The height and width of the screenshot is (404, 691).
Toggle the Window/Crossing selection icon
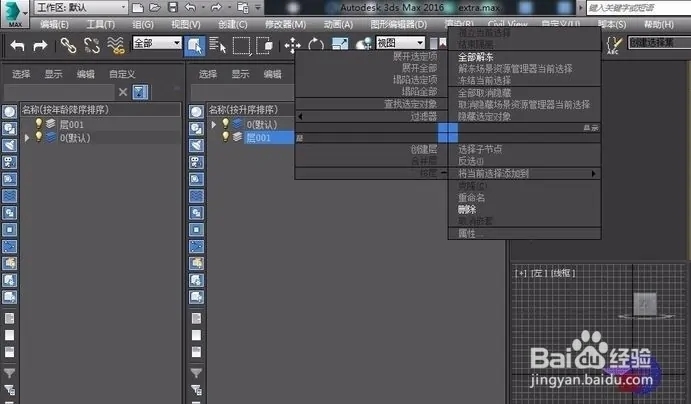tap(264, 45)
